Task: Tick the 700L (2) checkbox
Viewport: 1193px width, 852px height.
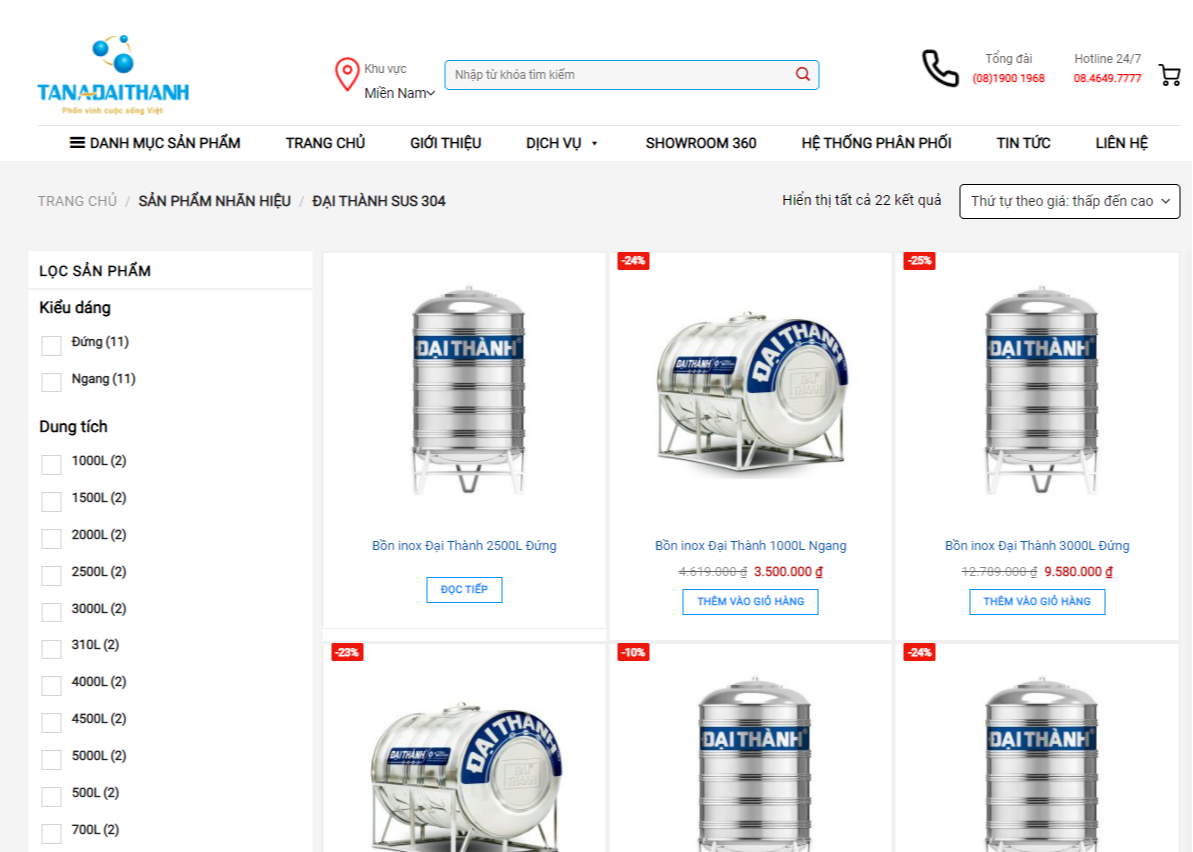Action: point(51,833)
